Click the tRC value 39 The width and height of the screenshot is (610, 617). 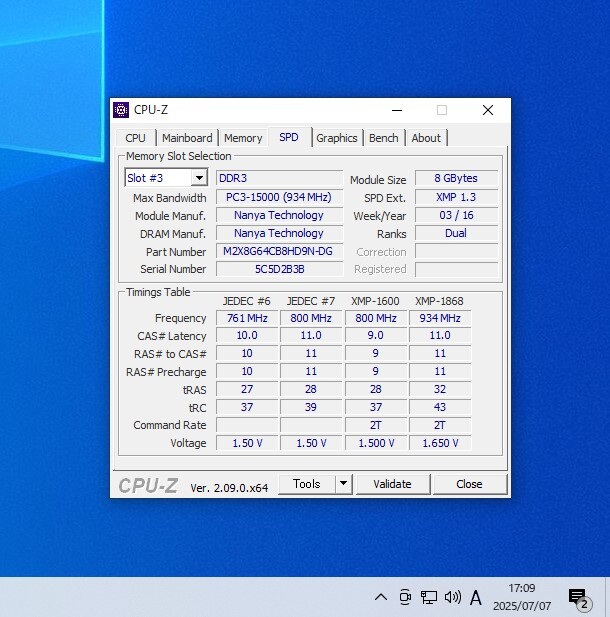click(x=311, y=407)
